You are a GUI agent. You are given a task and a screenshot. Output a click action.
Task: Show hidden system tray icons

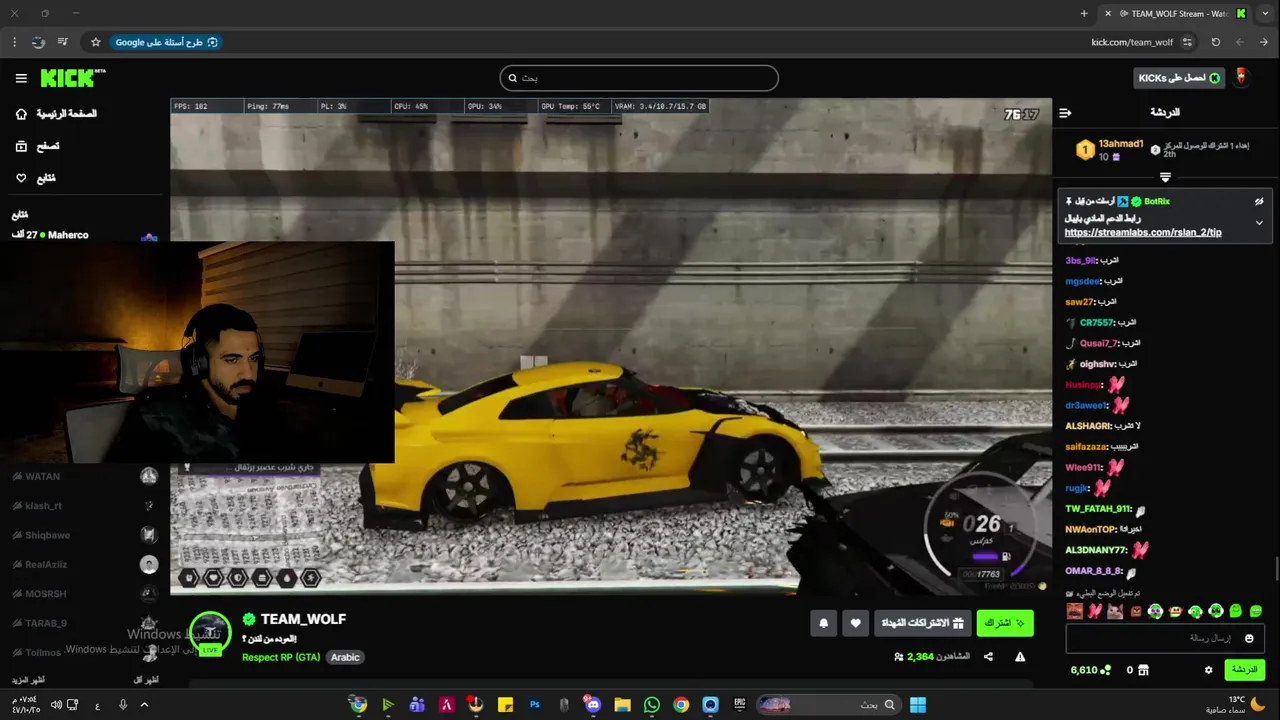click(144, 705)
